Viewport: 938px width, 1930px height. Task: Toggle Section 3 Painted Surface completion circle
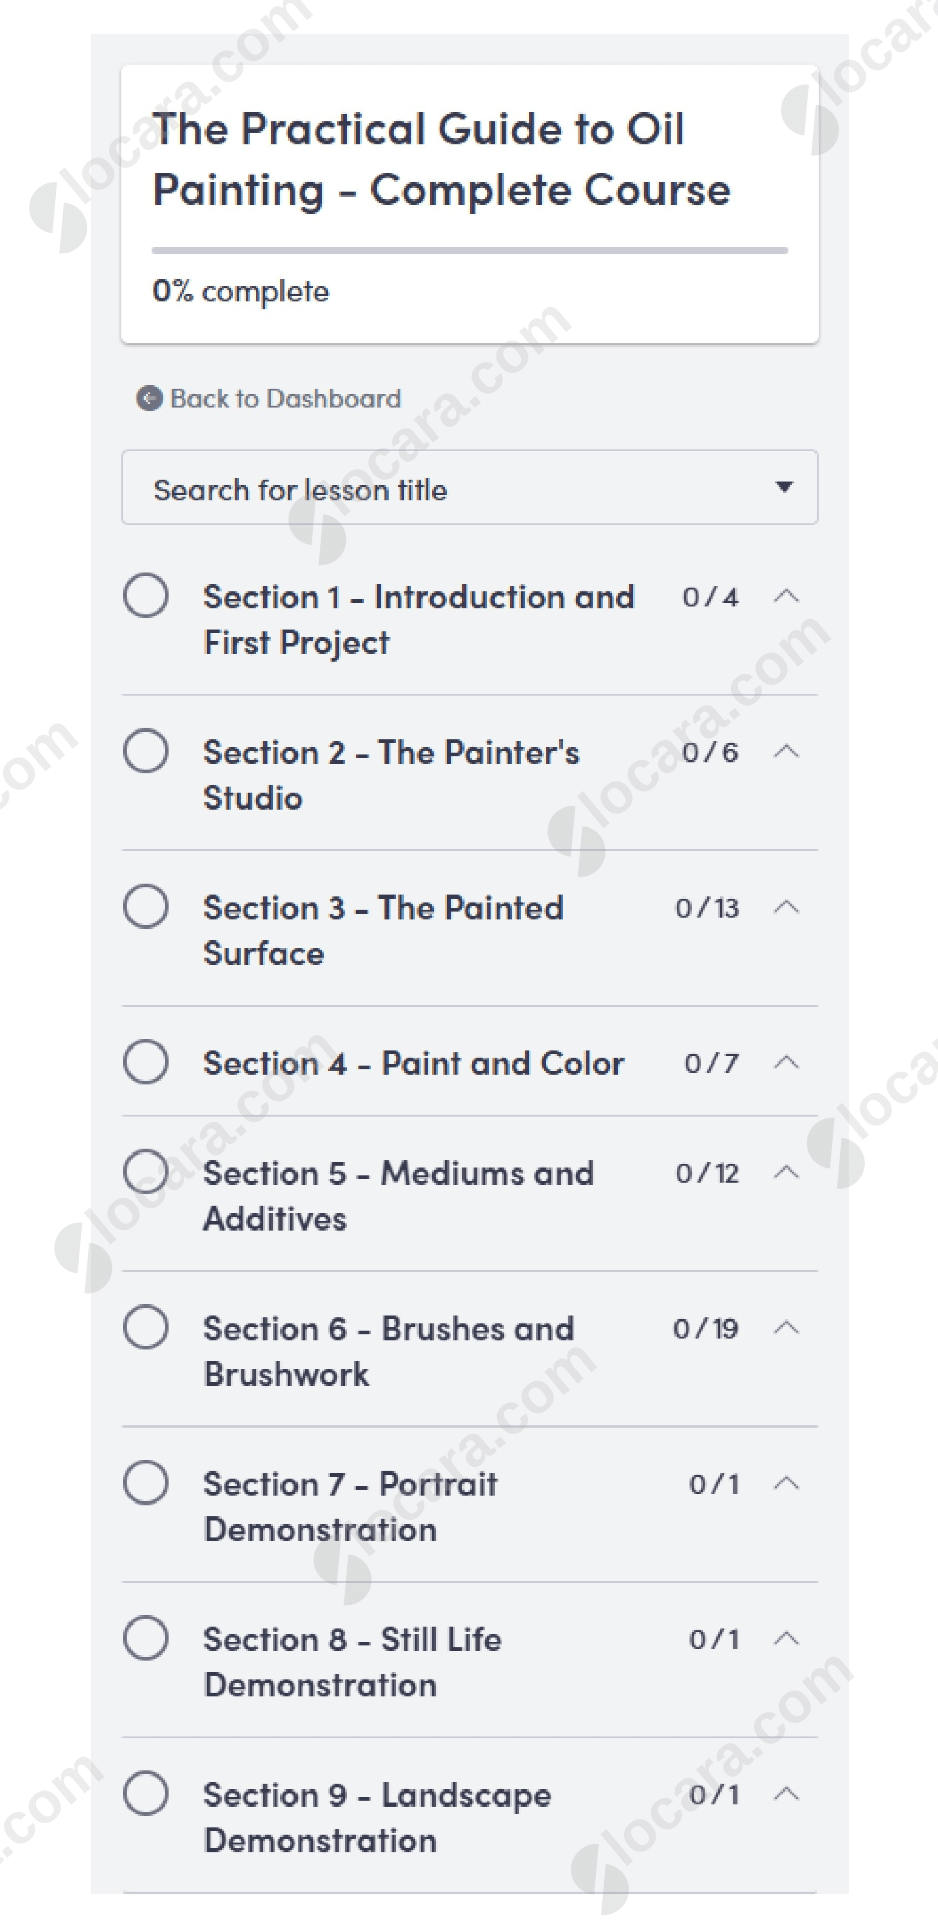pos(146,907)
